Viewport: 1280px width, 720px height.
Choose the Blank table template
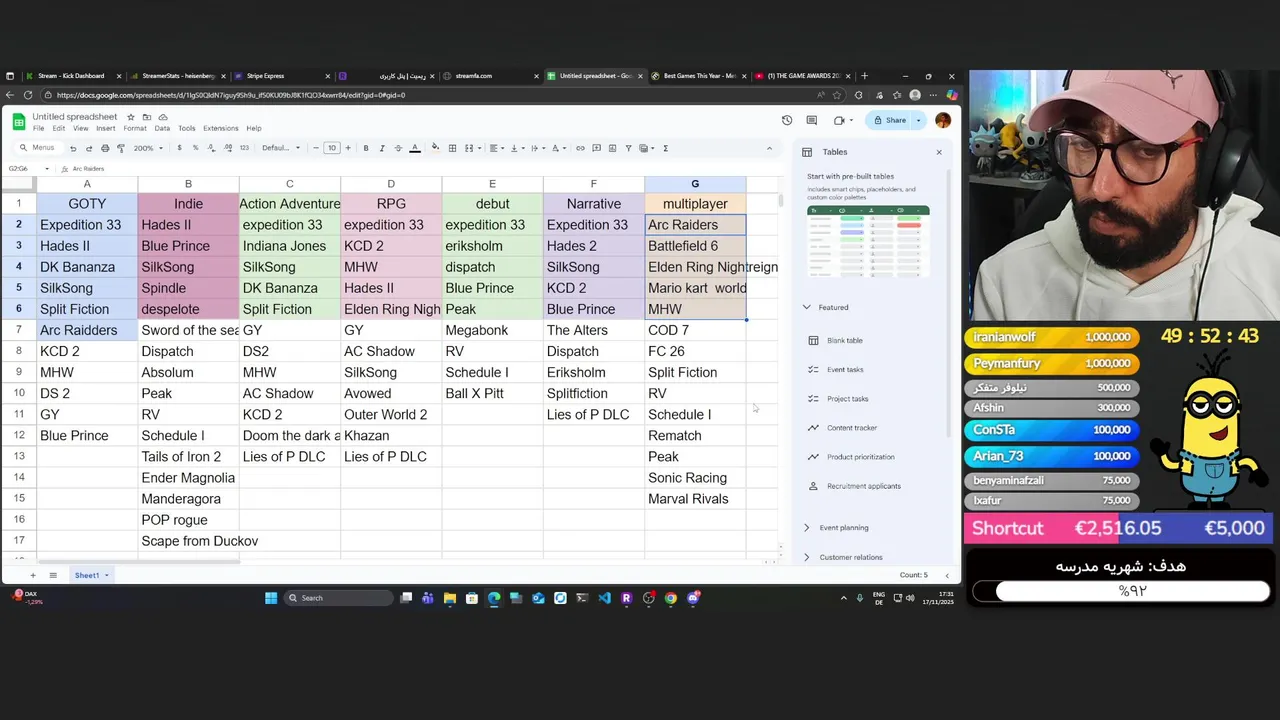[844, 340]
